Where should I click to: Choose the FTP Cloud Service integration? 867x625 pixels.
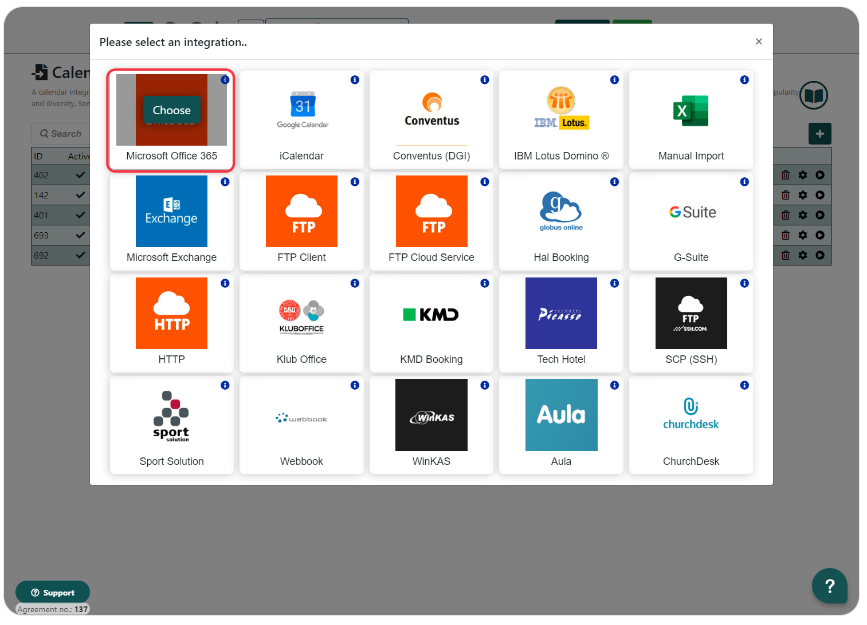(x=431, y=221)
